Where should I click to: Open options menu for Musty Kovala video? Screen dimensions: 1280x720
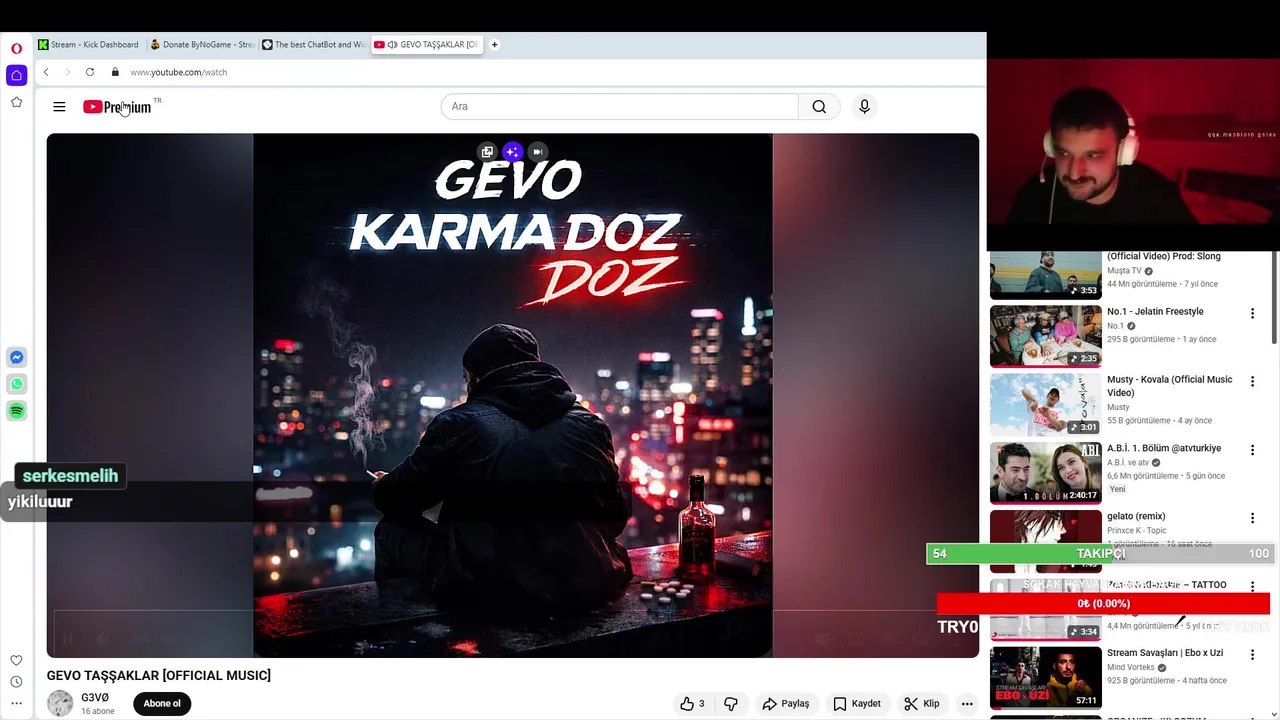(1252, 381)
